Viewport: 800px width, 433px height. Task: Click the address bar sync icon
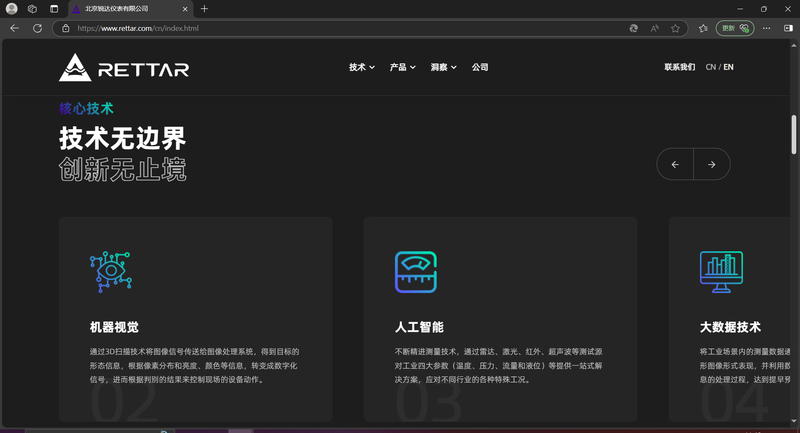tap(634, 28)
